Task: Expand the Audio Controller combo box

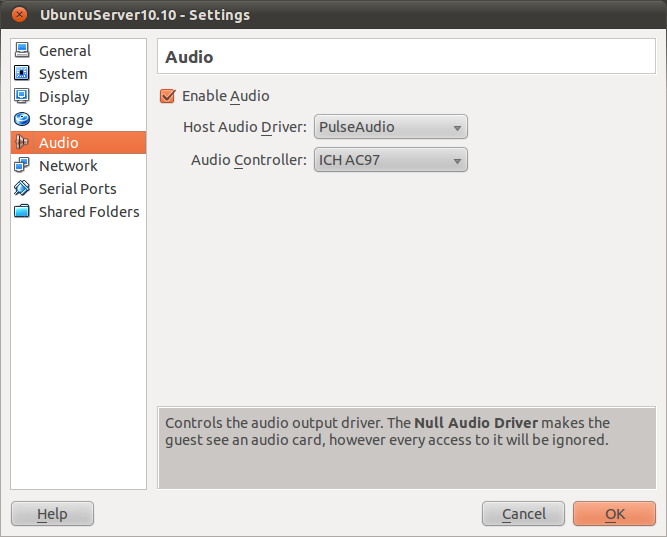Action: pos(390,160)
